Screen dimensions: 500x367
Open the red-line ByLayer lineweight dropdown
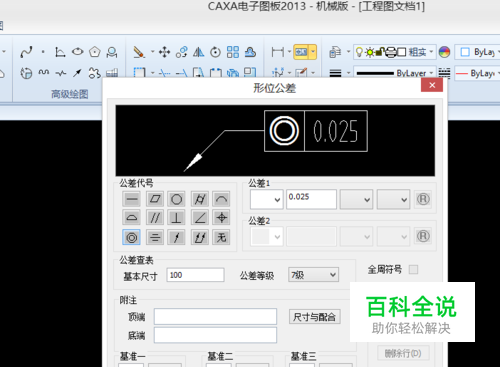478,73
